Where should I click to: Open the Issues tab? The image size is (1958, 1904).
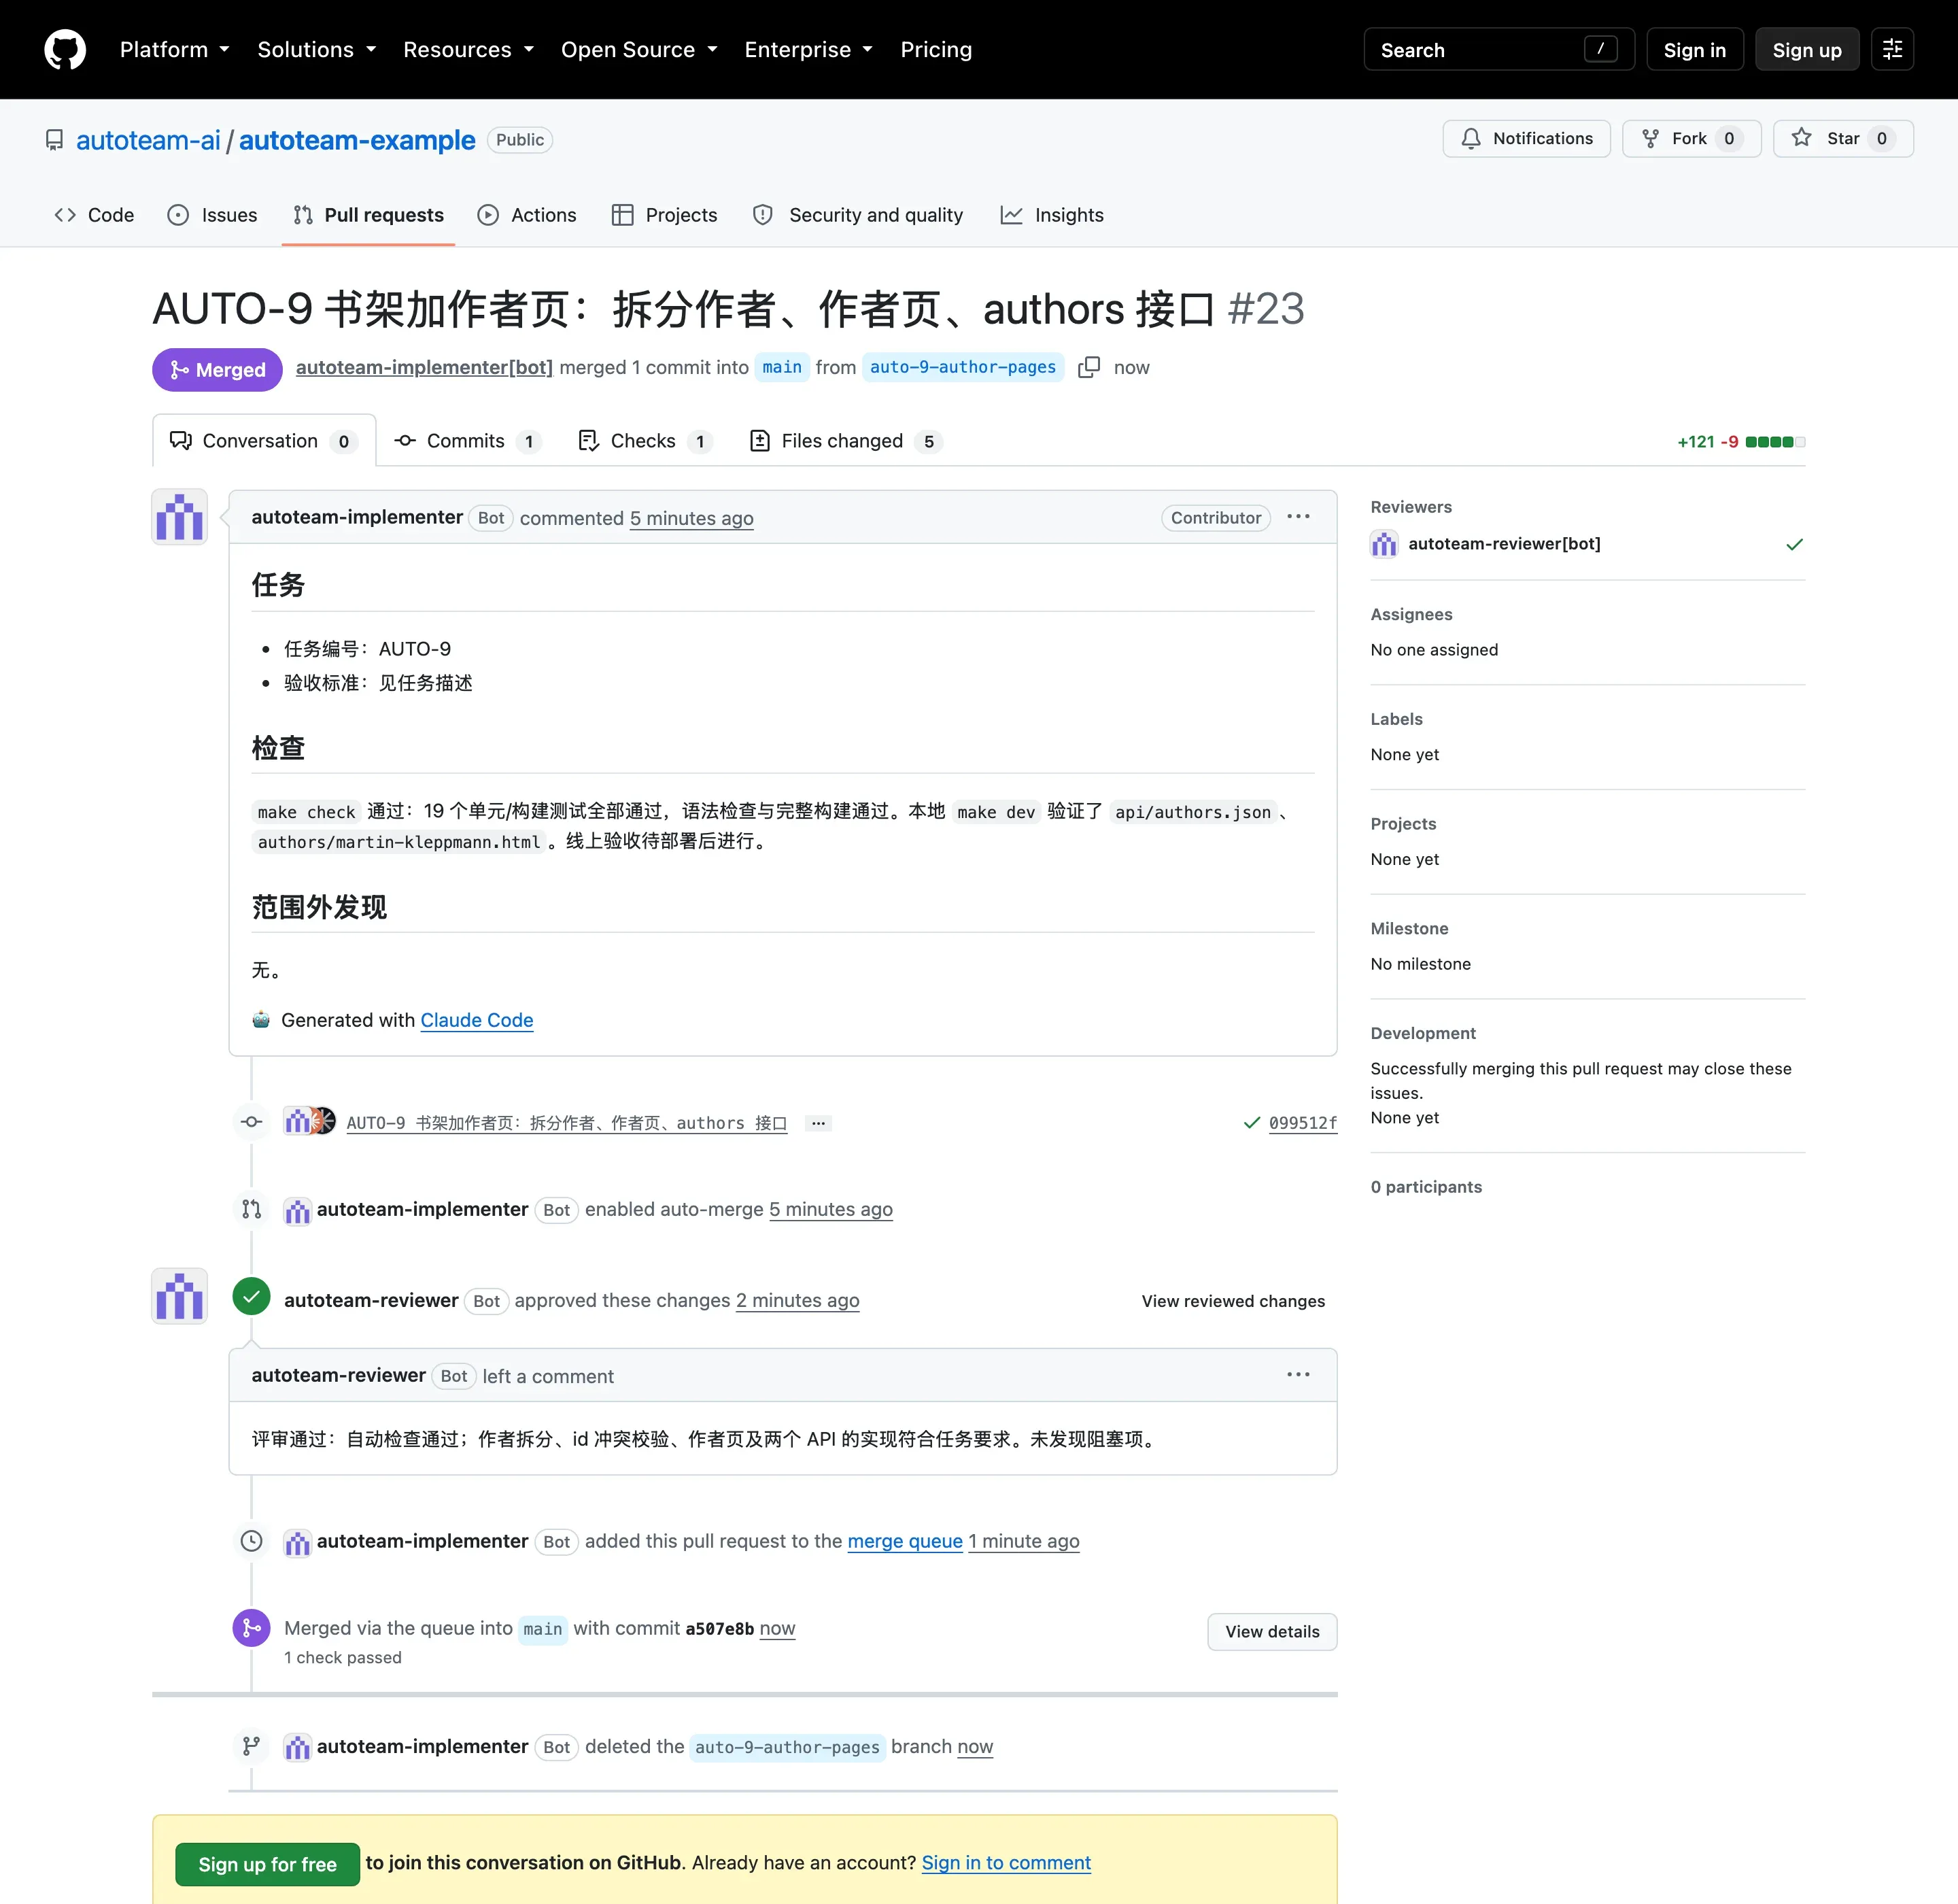212,215
